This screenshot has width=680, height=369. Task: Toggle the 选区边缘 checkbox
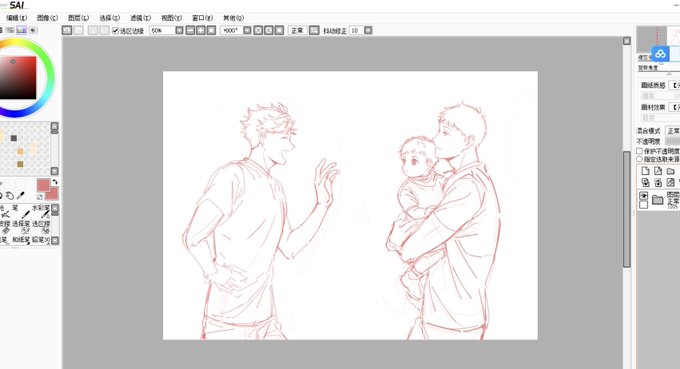pyautogui.click(x=115, y=30)
